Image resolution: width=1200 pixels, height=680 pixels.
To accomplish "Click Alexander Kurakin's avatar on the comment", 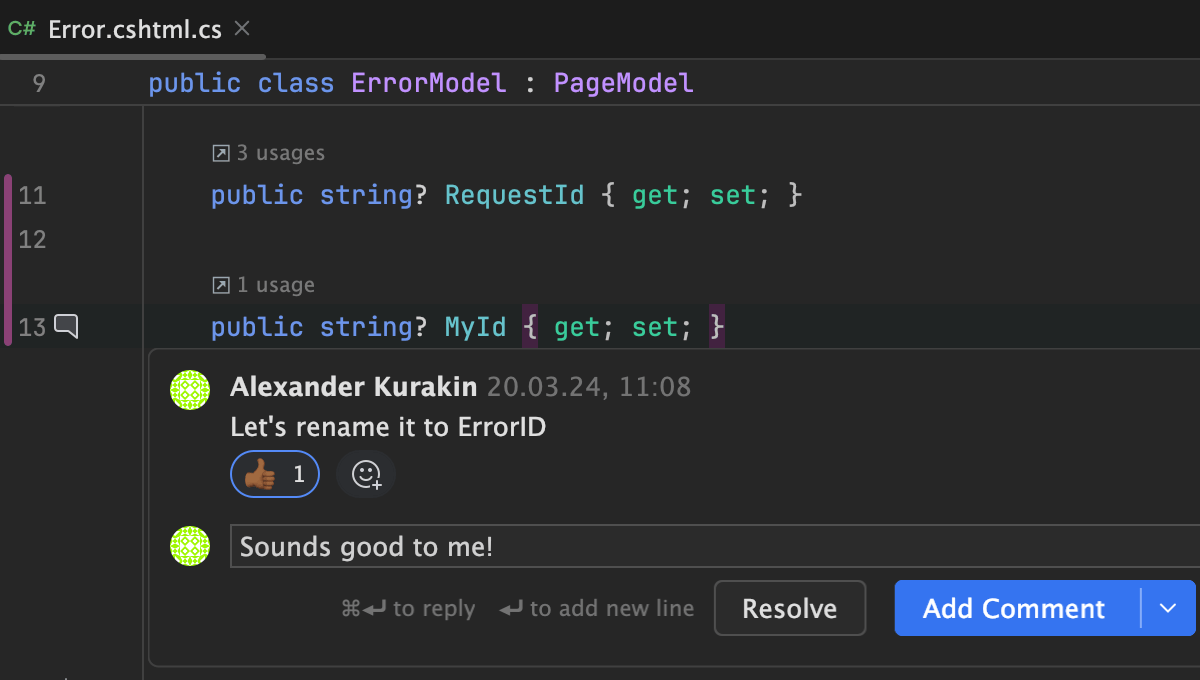I will (x=190, y=389).
